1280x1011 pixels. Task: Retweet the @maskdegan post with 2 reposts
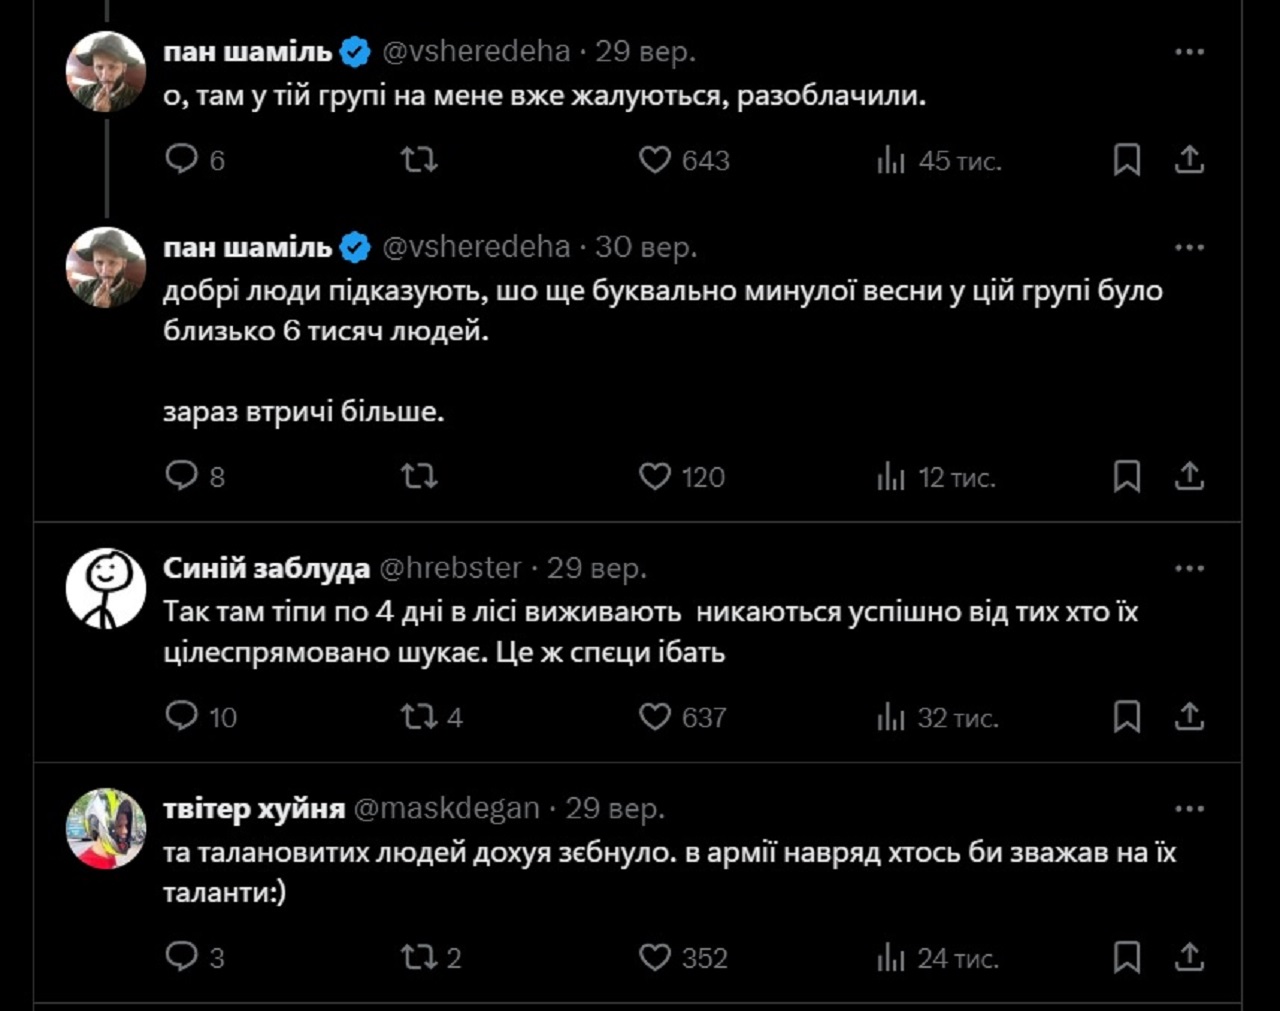[x=419, y=957]
